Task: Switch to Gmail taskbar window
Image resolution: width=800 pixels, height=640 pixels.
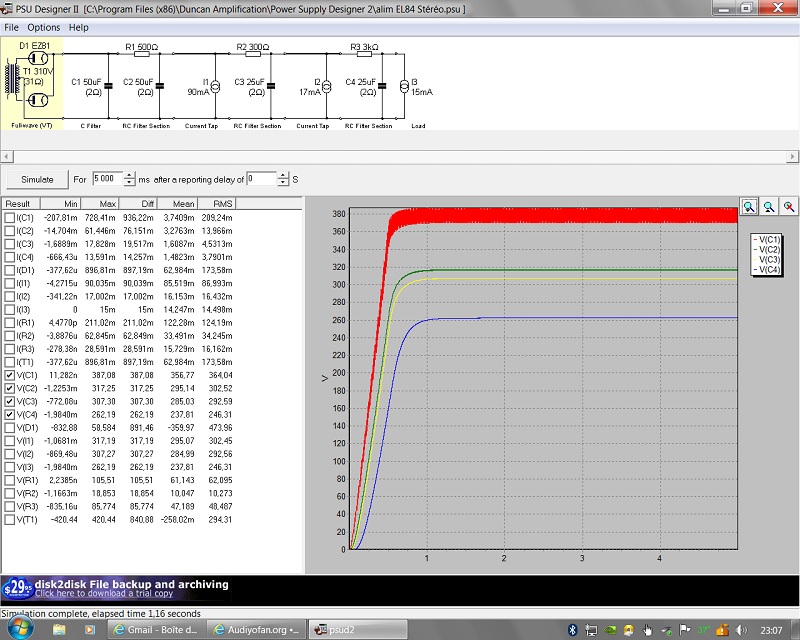Action: 156,630
